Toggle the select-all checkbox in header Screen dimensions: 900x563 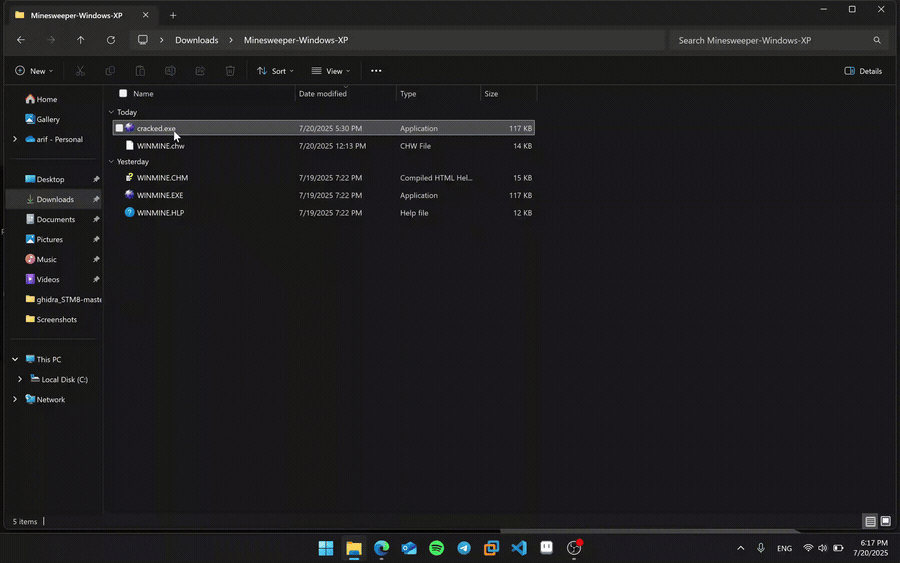point(123,93)
